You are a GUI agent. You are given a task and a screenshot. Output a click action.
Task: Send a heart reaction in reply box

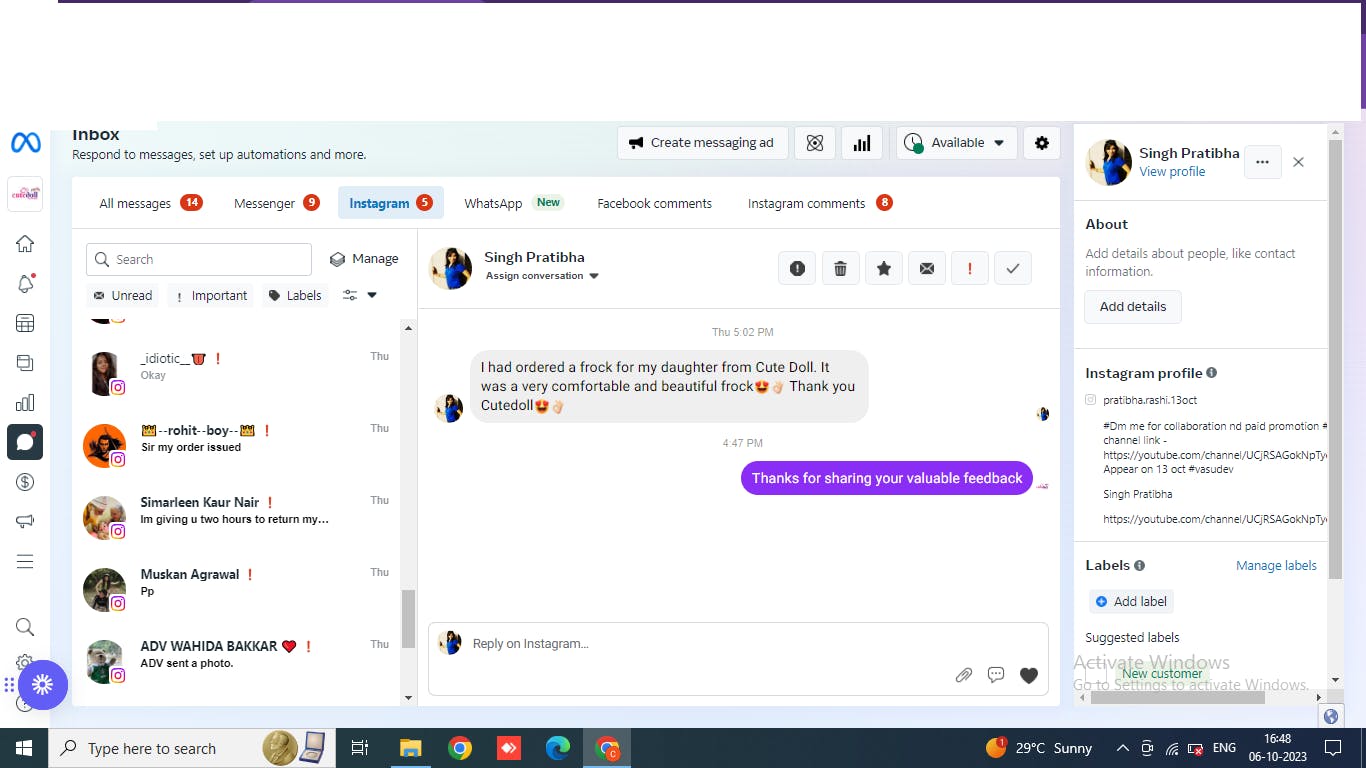(x=1028, y=675)
